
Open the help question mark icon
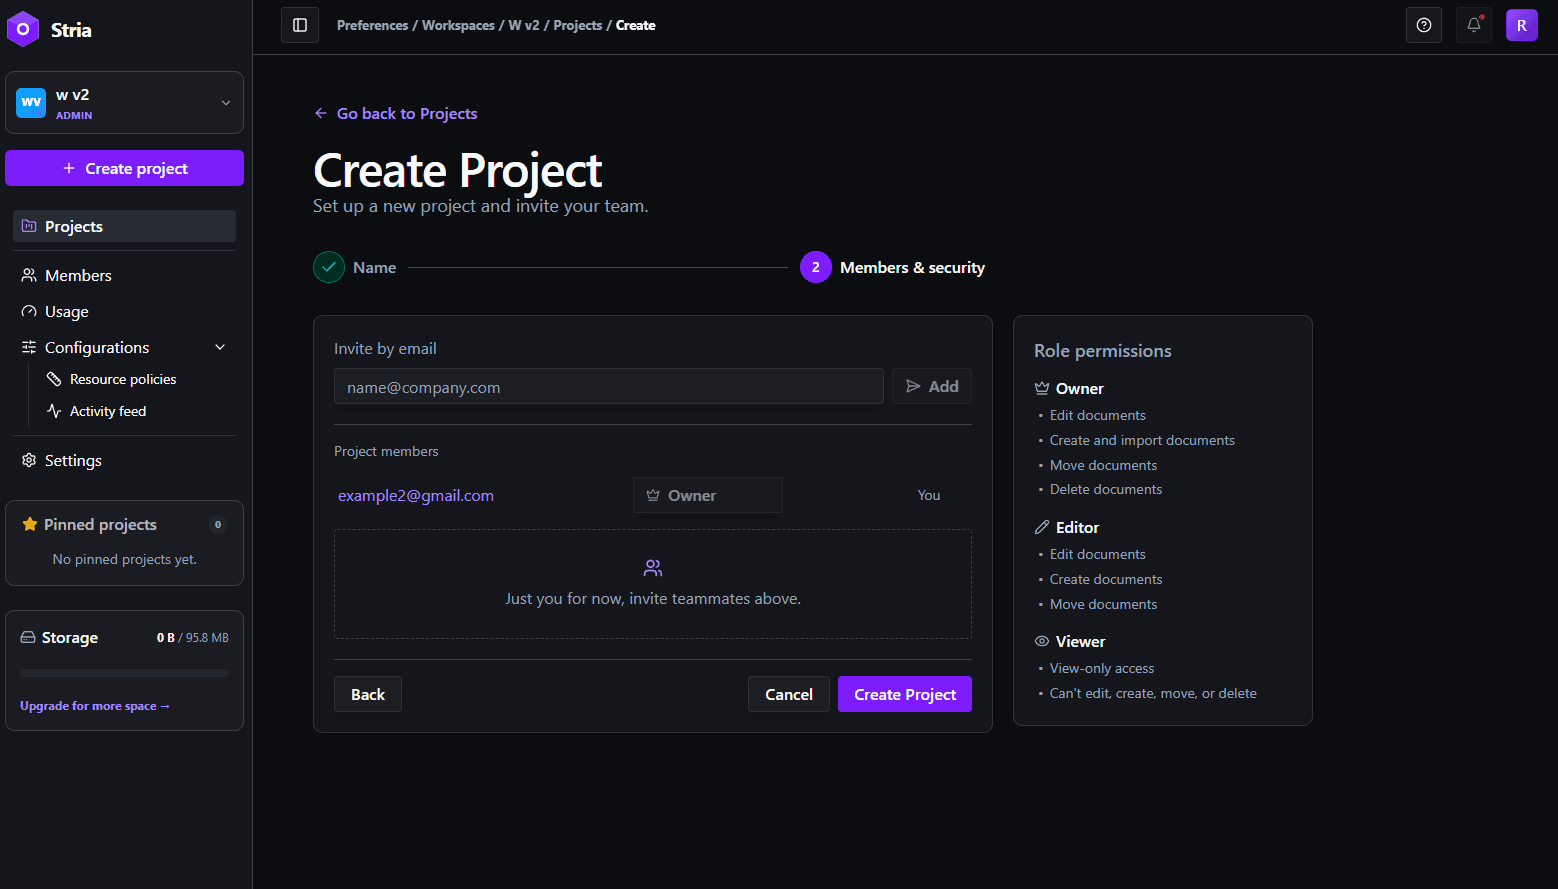pos(1424,25)
